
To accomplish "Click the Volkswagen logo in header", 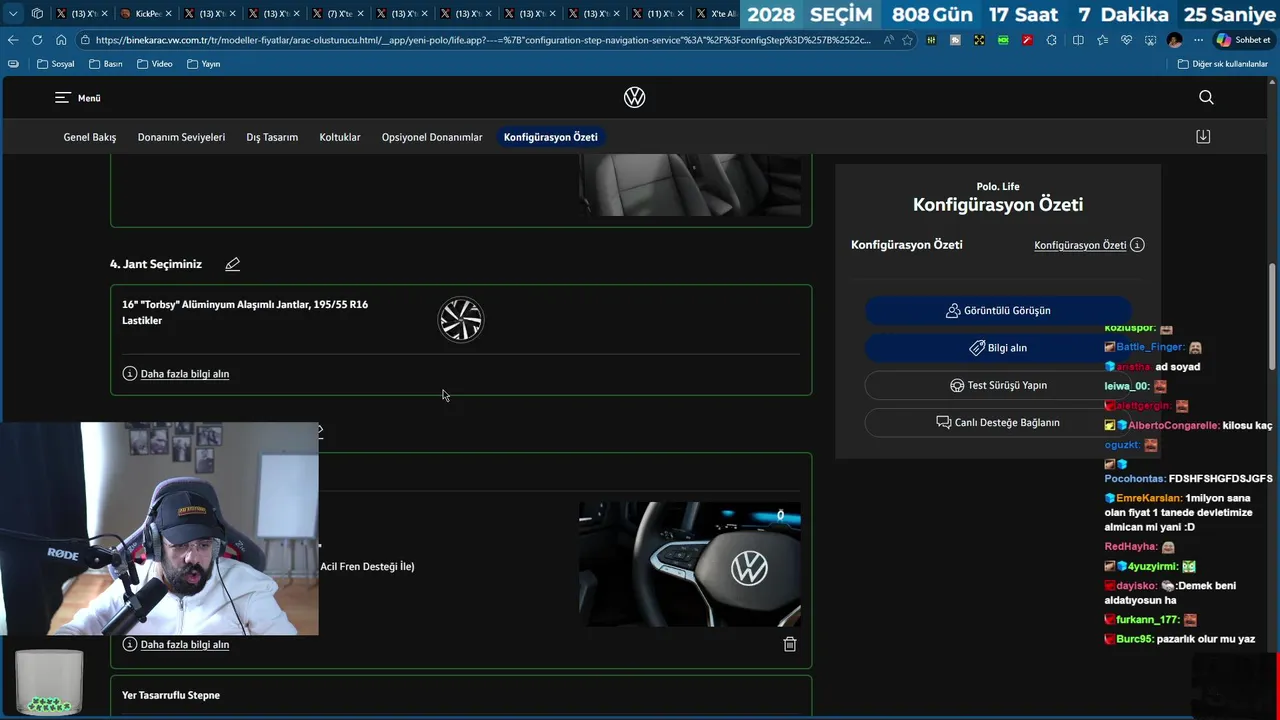I will [x=634, y=97].
